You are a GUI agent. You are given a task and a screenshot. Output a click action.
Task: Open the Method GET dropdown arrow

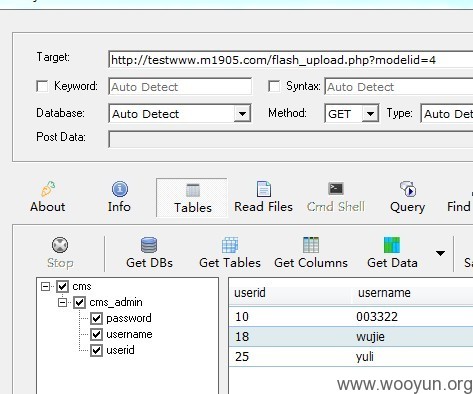(x=370, y=114)
